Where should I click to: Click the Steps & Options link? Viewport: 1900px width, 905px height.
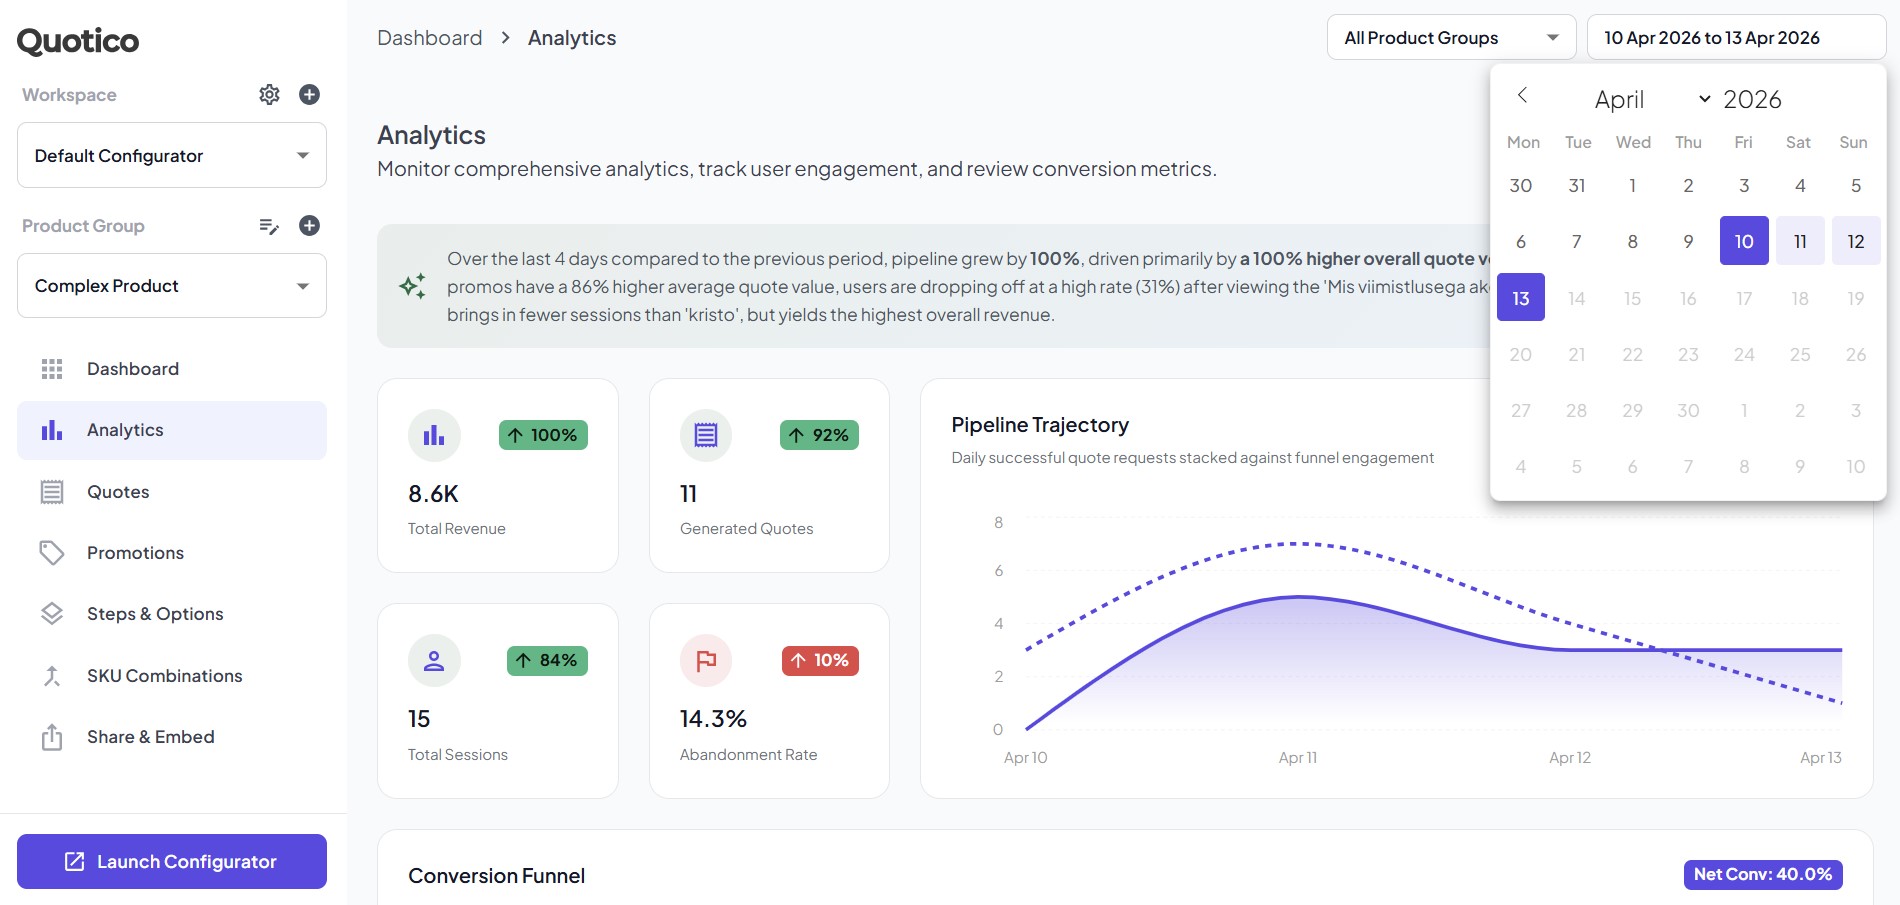(155, 613)
